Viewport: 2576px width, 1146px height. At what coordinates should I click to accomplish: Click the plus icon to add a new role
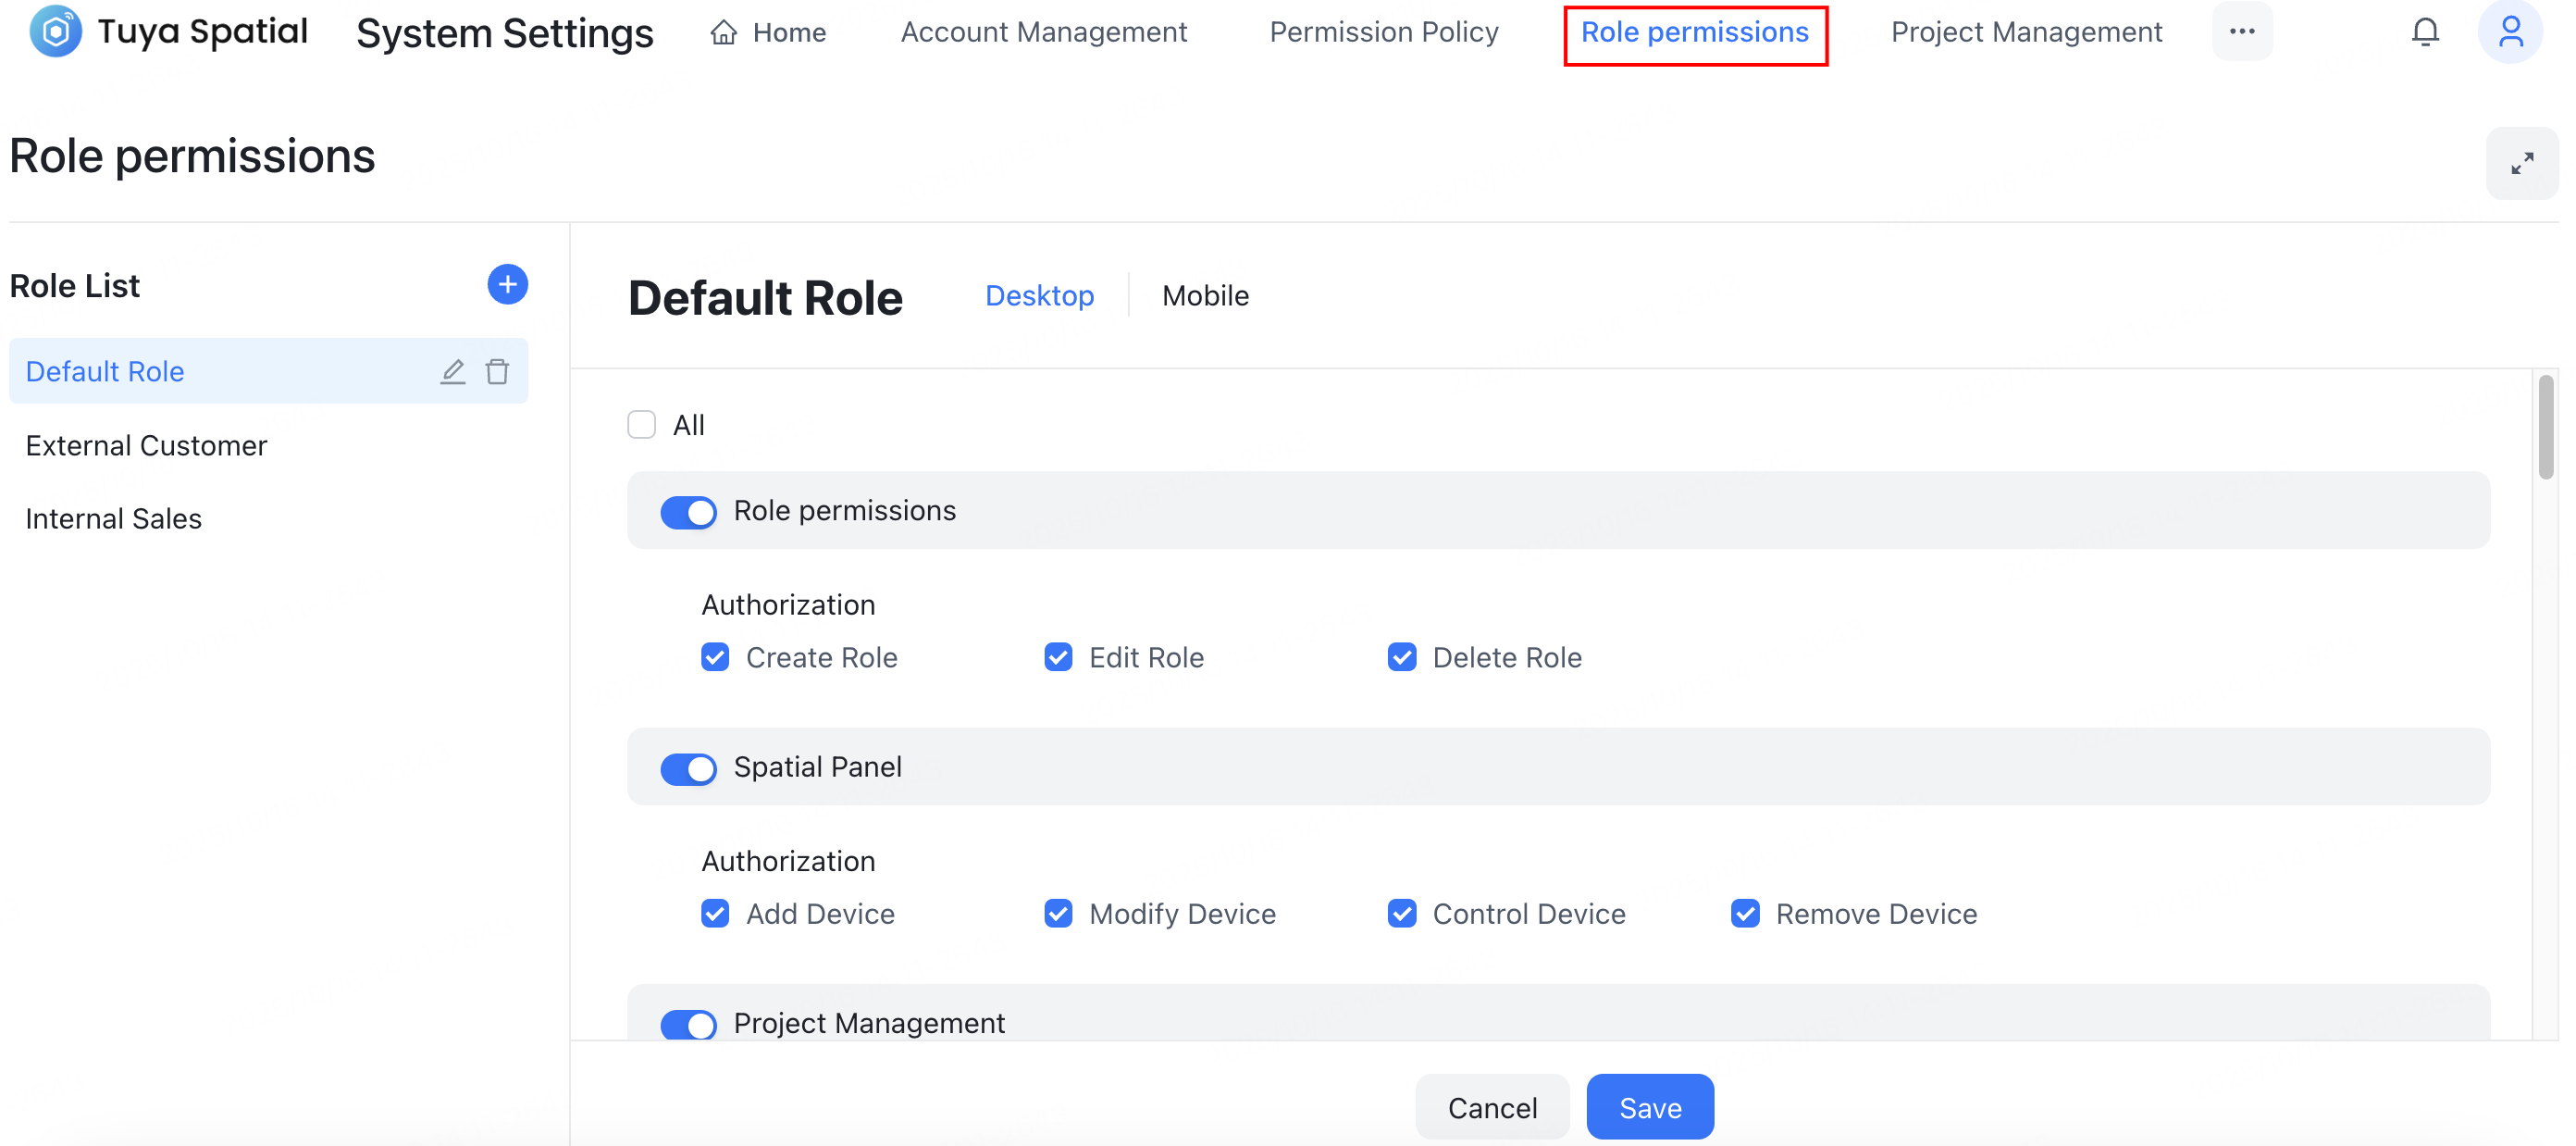pos(507,285)
